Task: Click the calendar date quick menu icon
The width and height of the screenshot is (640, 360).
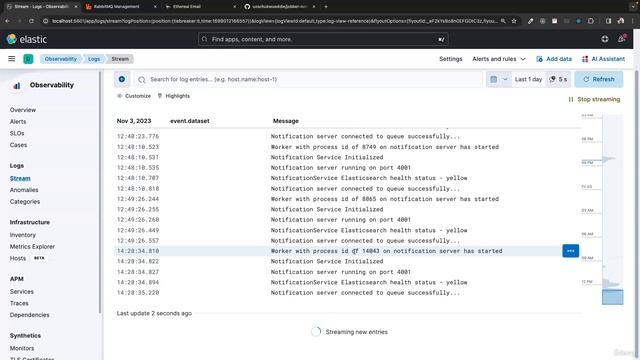Action: [493, 79]
